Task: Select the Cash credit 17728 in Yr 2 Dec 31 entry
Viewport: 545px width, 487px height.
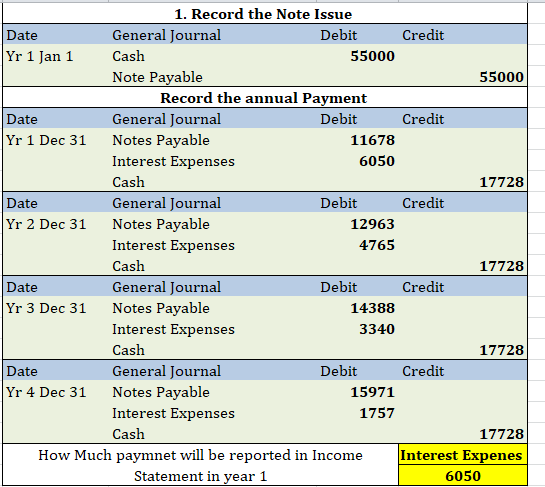Action: [x=501, y=266]
